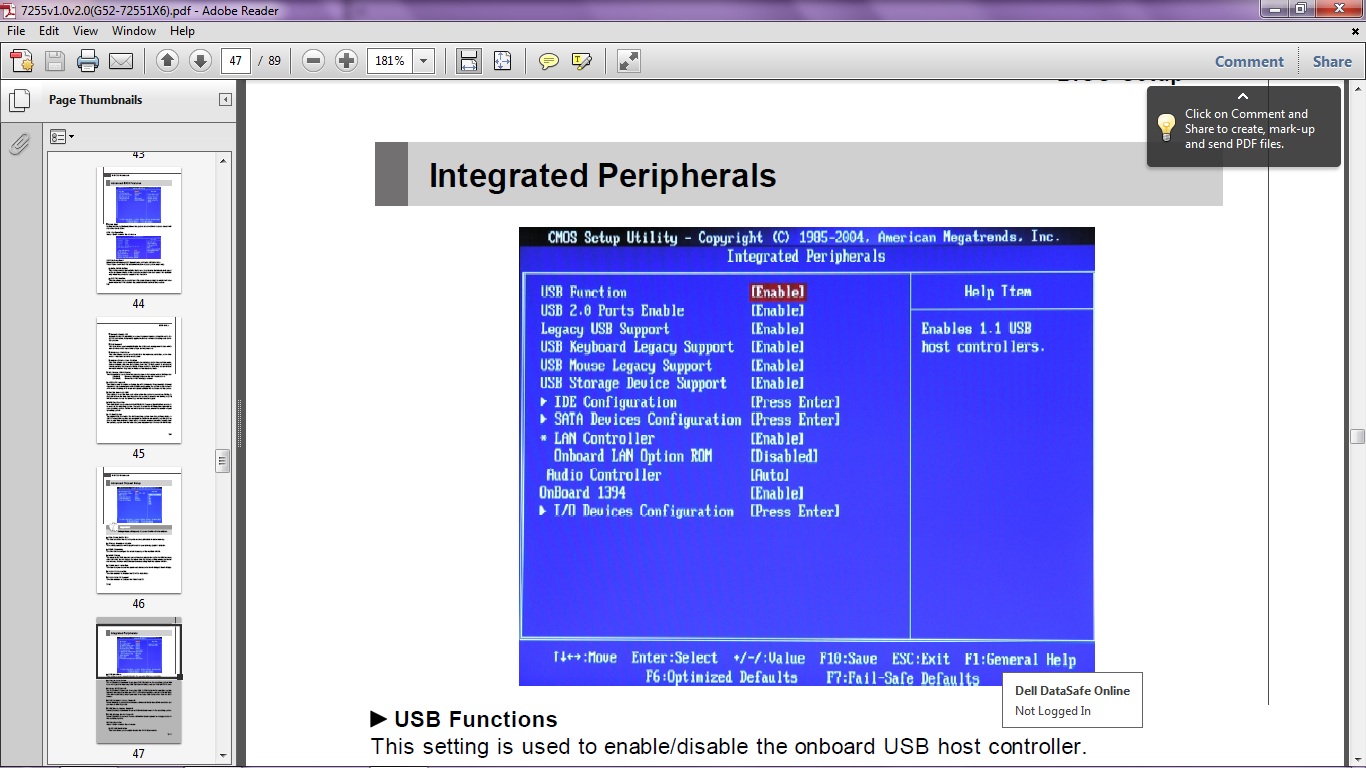
Task: Click the Dell DataSafe Online popup
Action: (x=1072, y=700)
